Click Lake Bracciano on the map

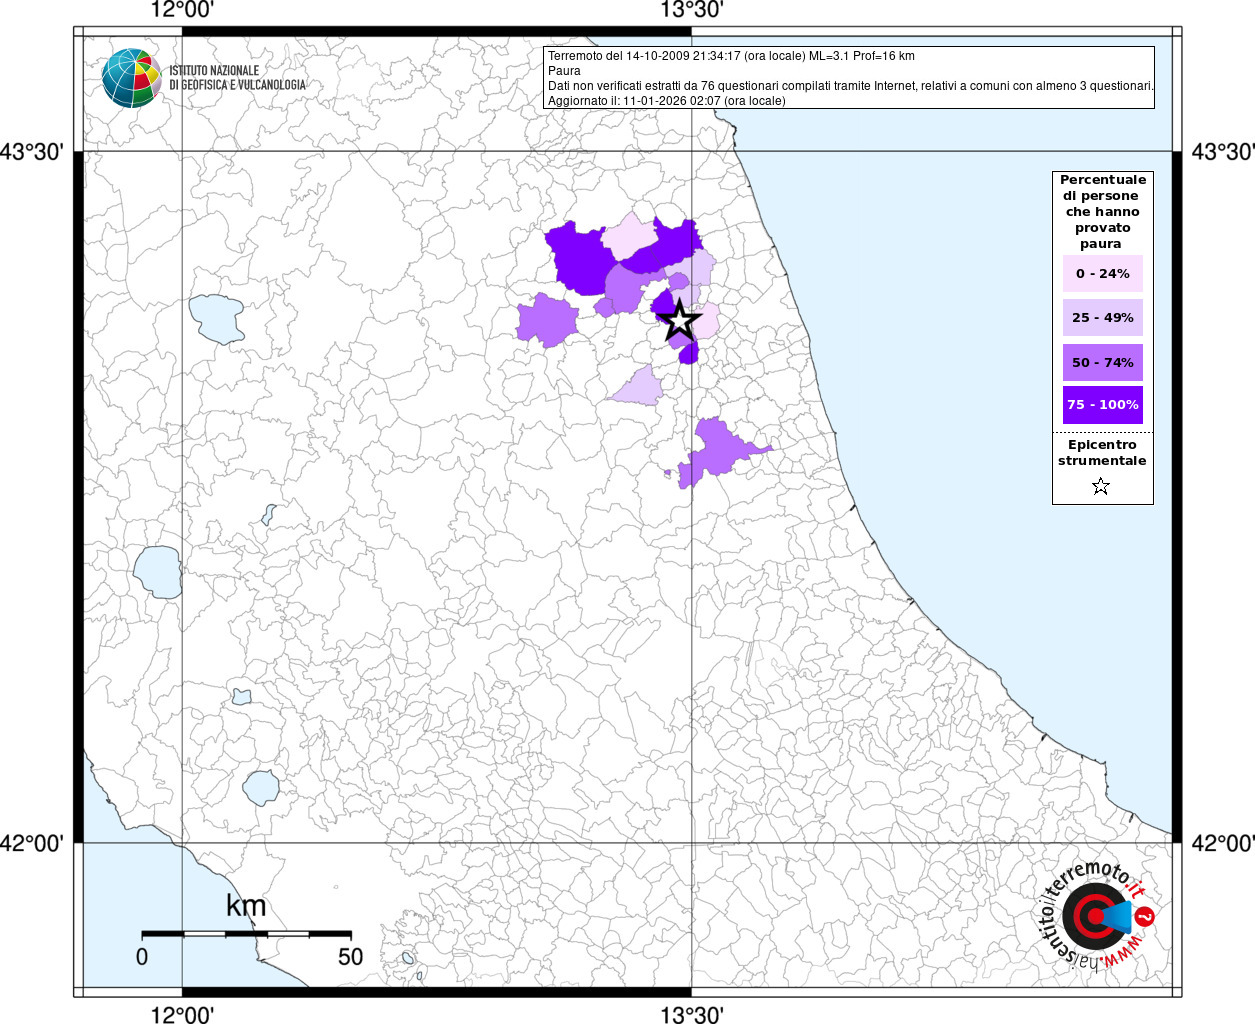pos(261,788)
